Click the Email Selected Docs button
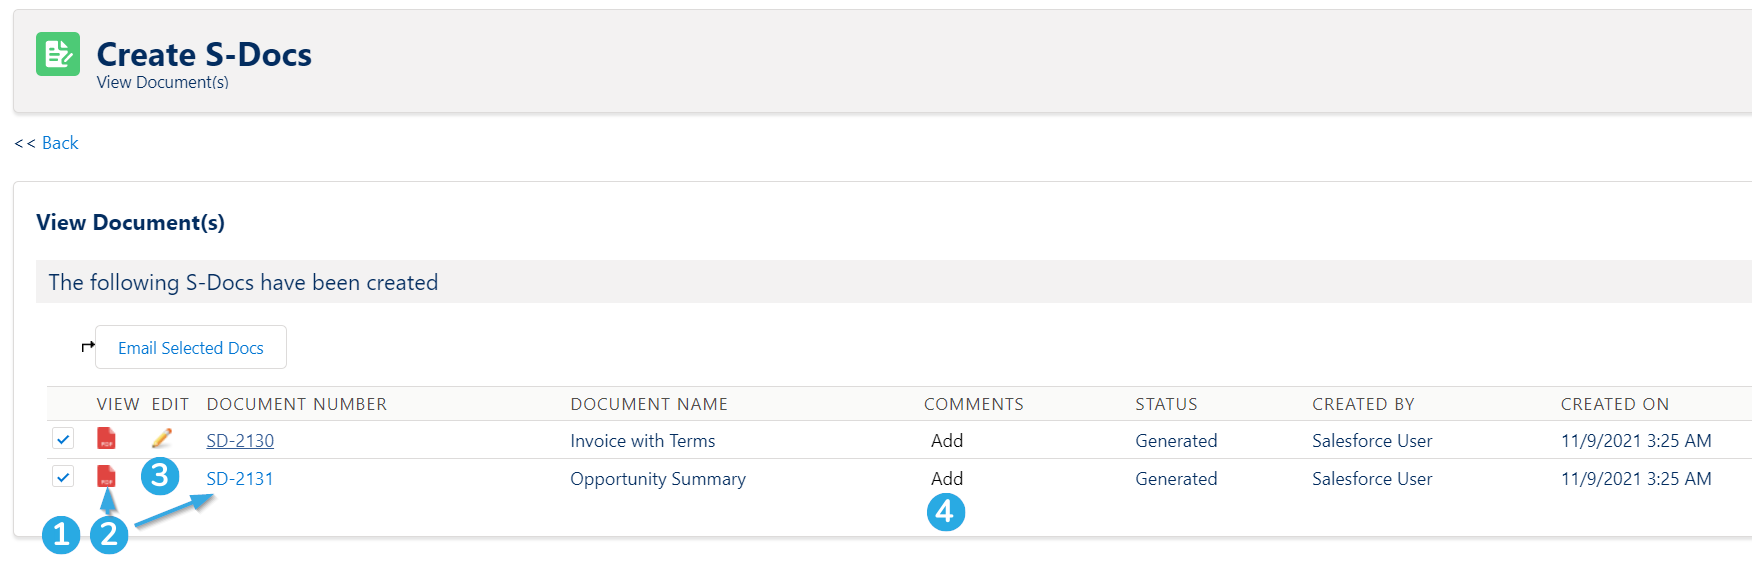Image resolution: width=1752 pixels, height=563 pixels. [191, 347]
